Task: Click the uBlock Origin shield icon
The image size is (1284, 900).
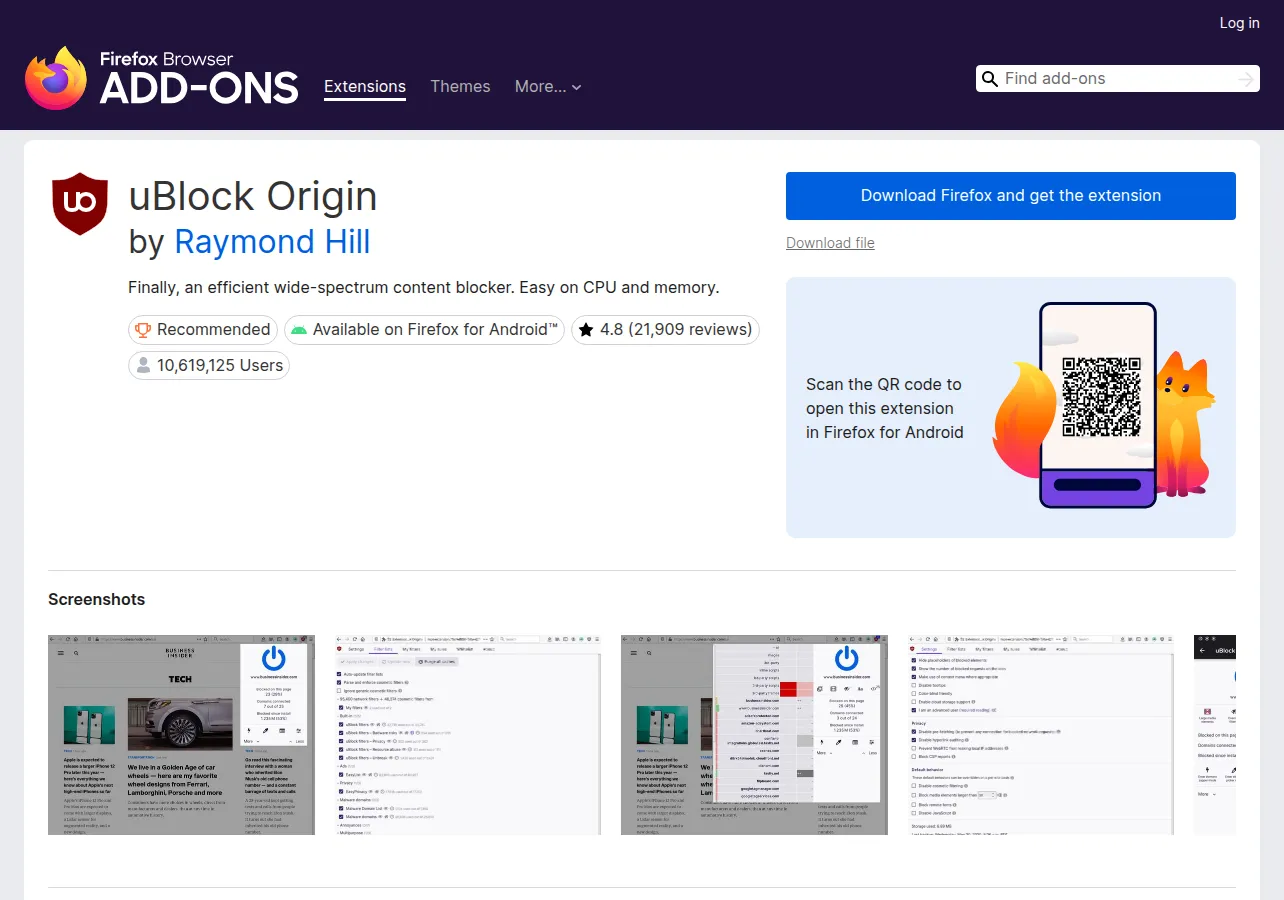Action: point(80,204)
